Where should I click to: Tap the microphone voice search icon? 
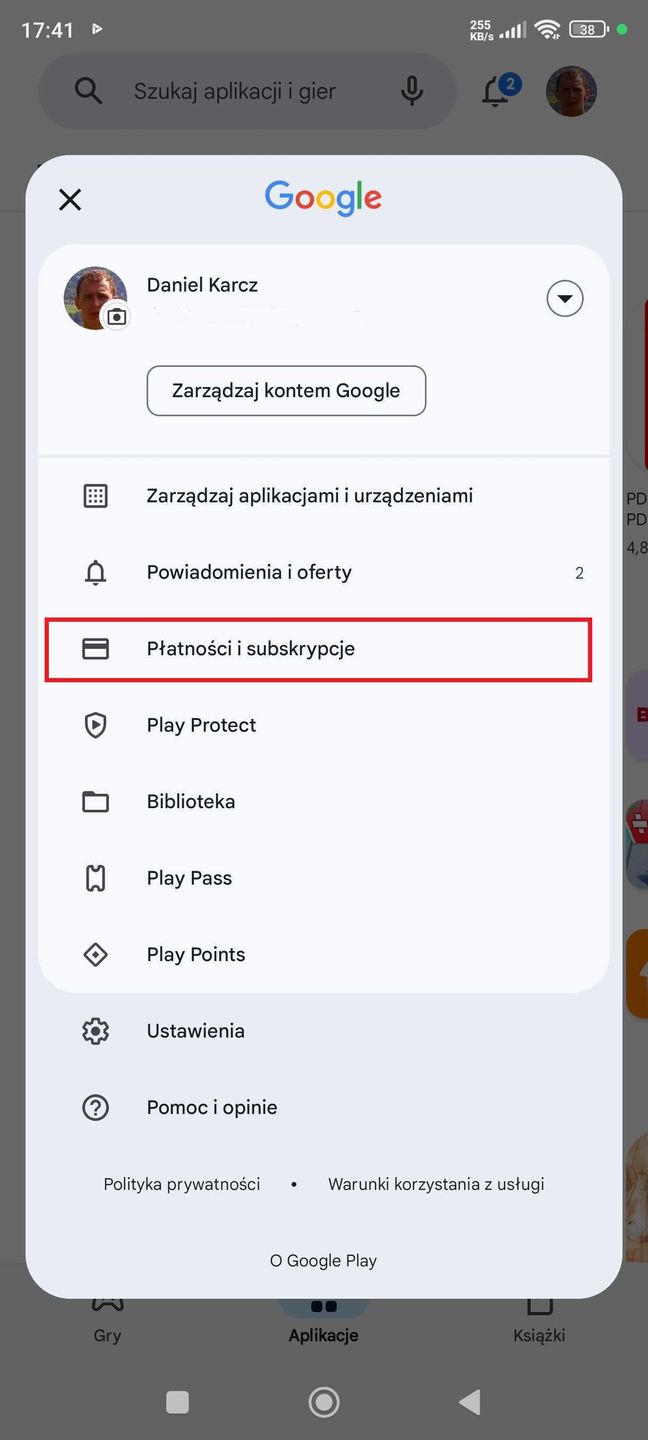point(411,92)
